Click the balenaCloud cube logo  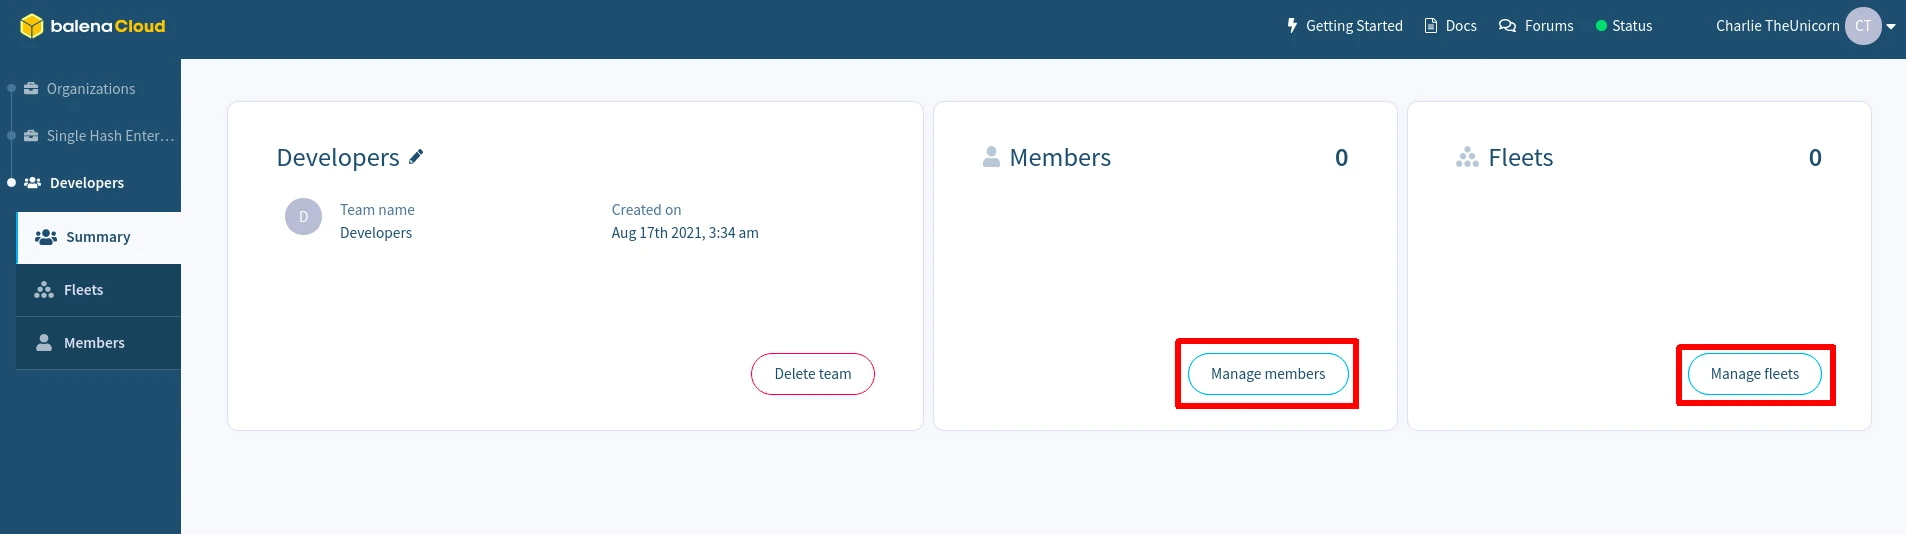pos(31,26)
